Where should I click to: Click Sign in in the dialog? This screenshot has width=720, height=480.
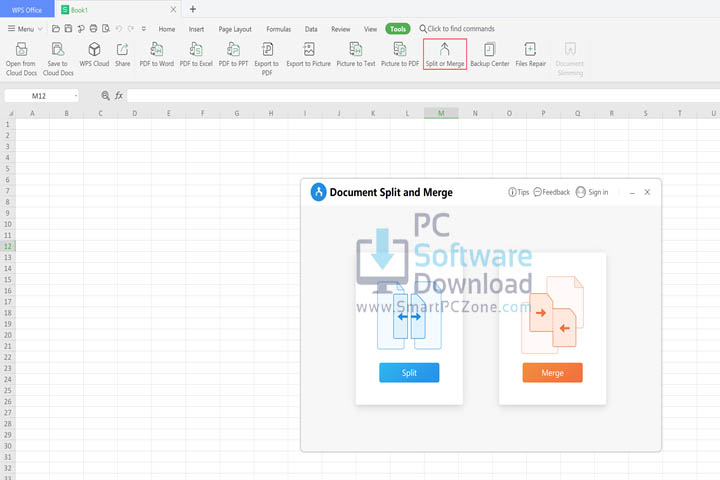tap(592, 192)
